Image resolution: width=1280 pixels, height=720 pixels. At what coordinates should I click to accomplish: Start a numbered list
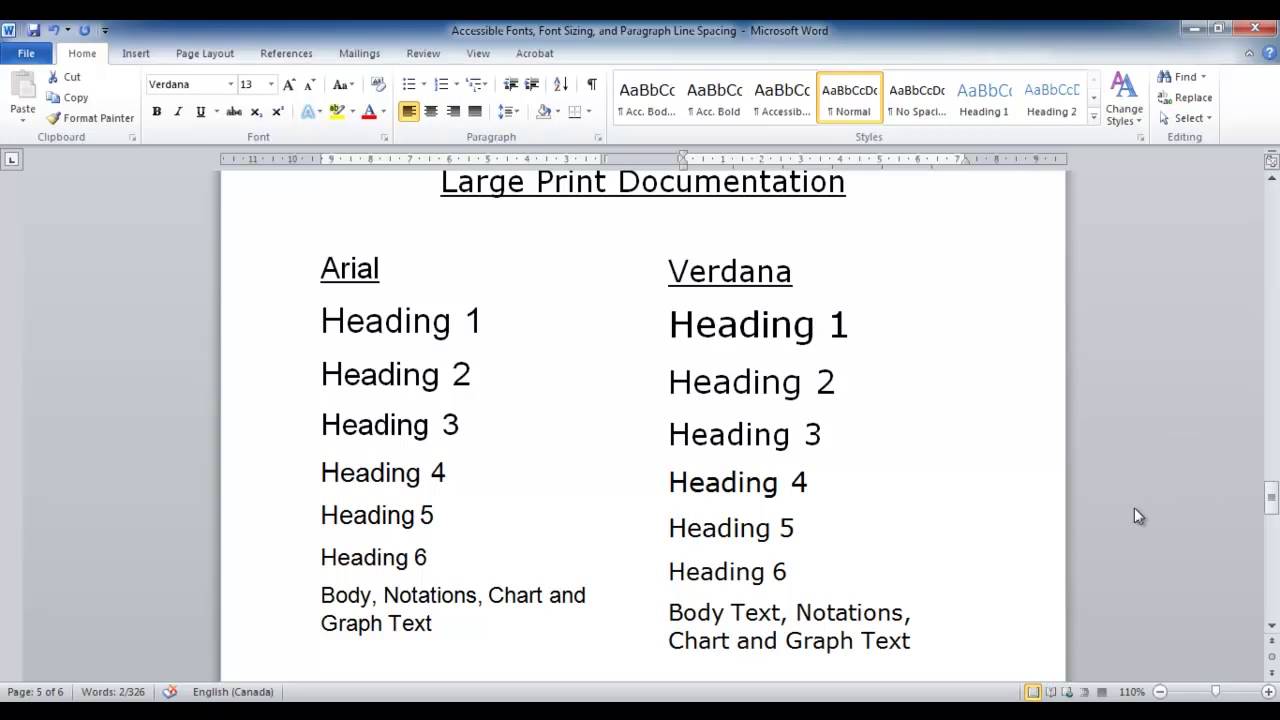point(441,85)
